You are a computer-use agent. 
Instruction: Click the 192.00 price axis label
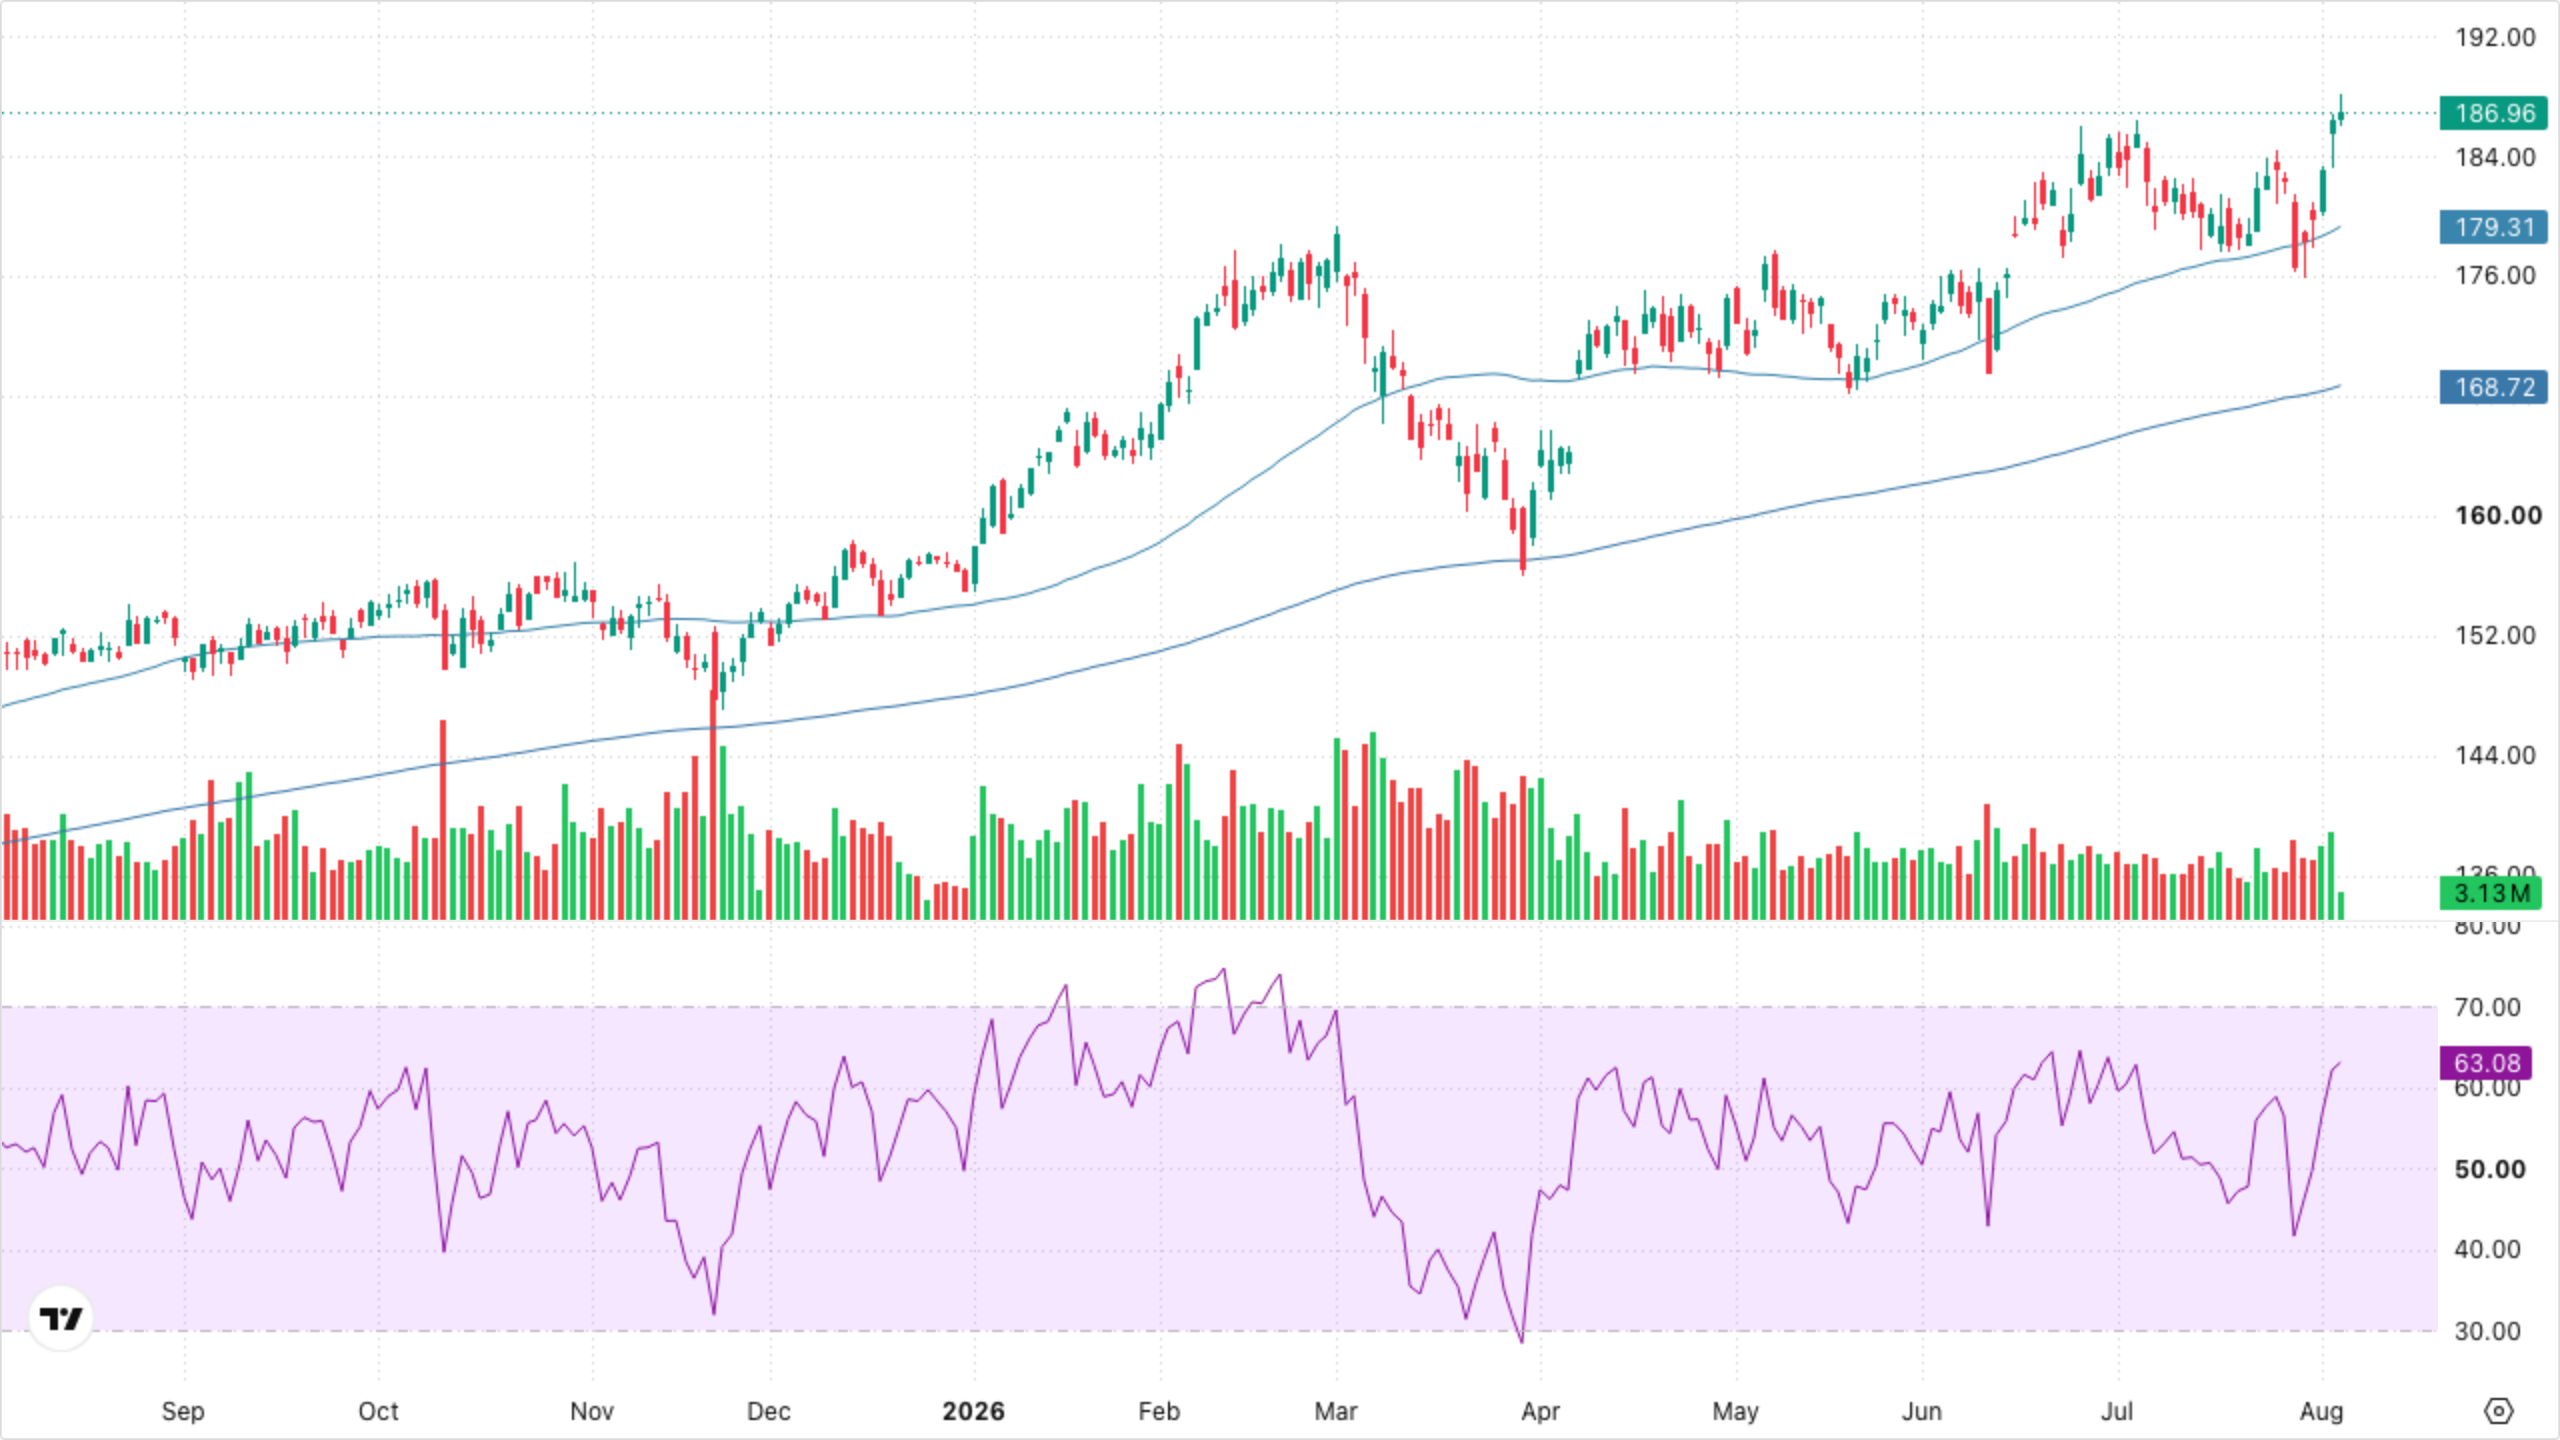point(2496,38)
